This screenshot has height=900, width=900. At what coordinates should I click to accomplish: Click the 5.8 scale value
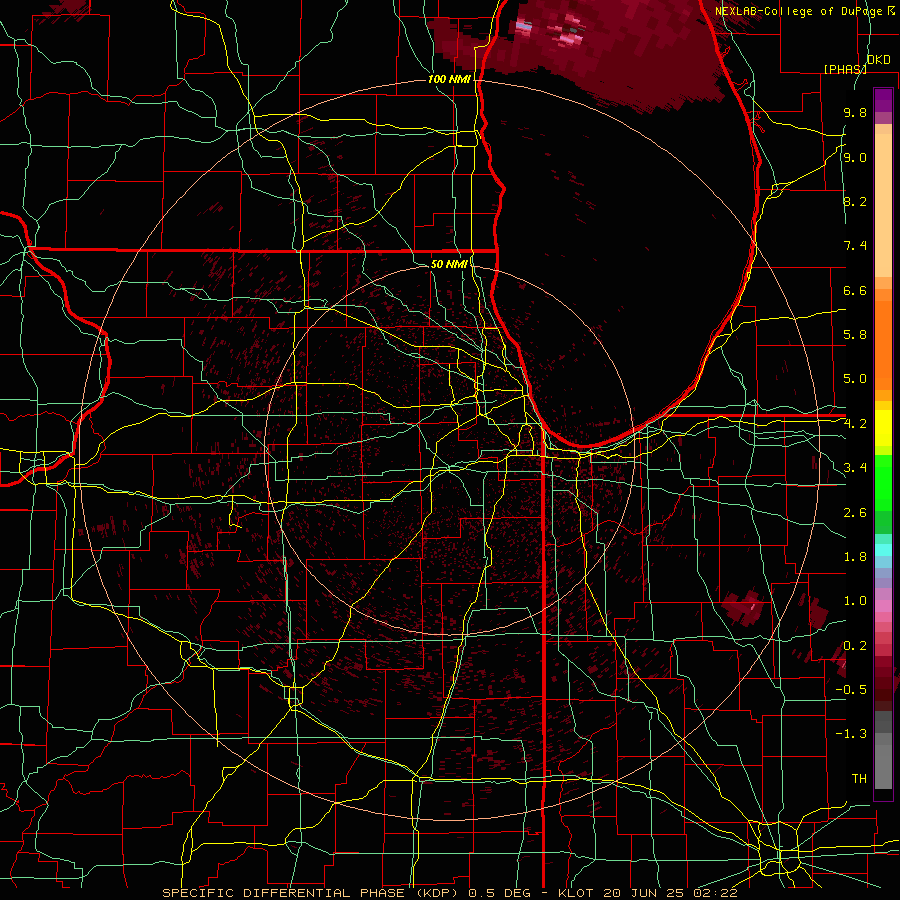(x=855, y=335)
